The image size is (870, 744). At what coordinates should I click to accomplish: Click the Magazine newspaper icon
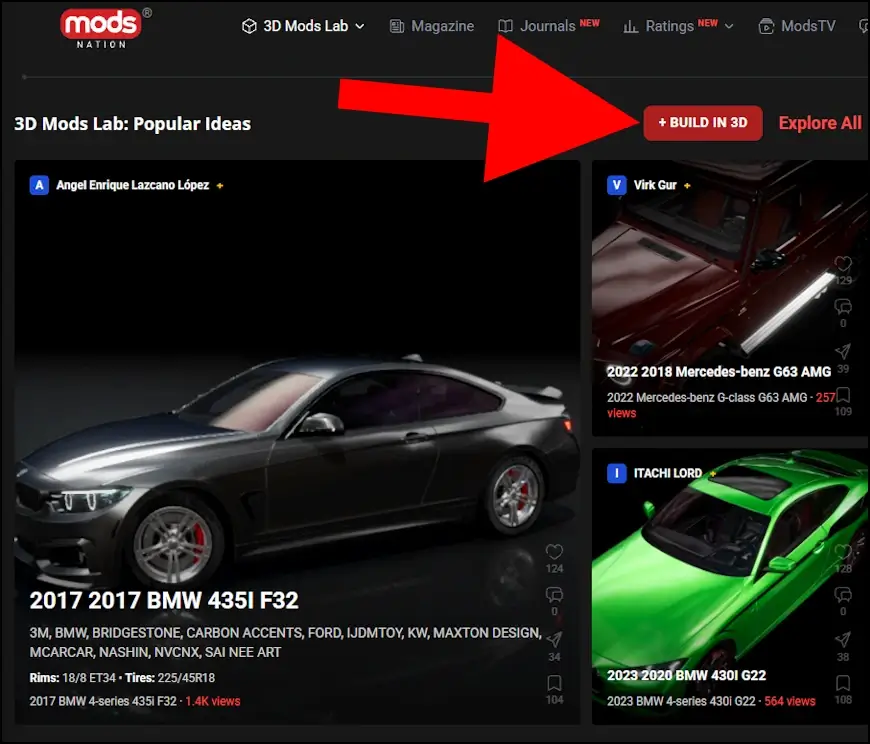[x=397, y=26]
